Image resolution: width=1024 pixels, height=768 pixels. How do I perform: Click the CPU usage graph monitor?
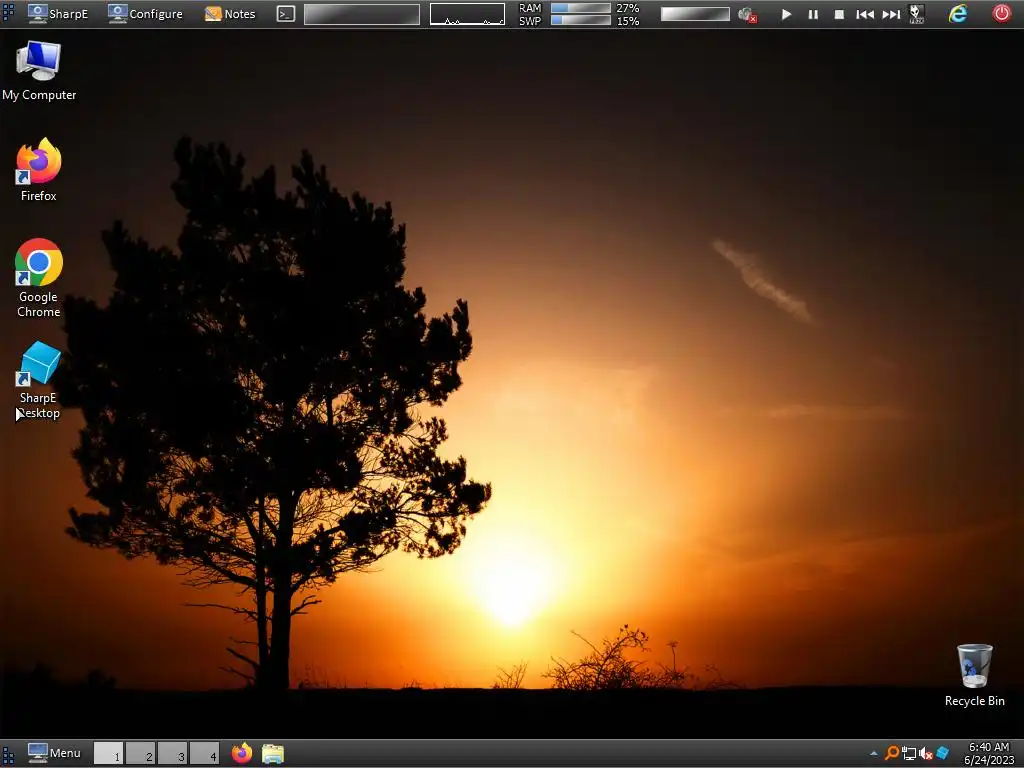[x=467, y=14]
